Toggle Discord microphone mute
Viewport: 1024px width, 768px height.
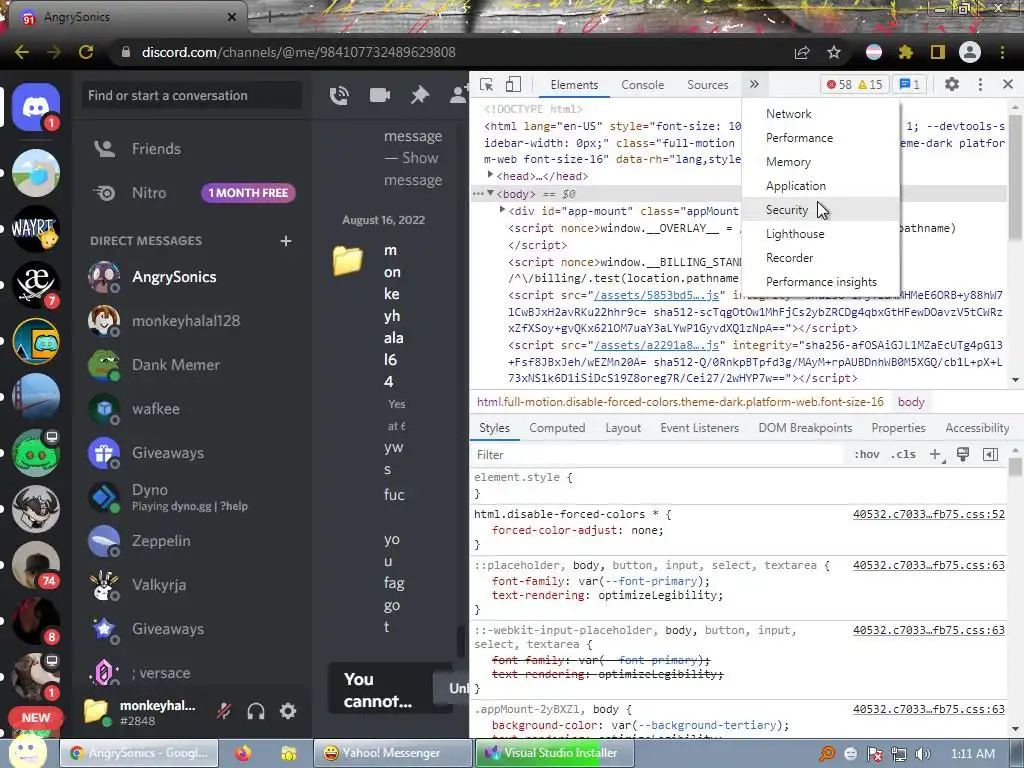tap(224, 711)
